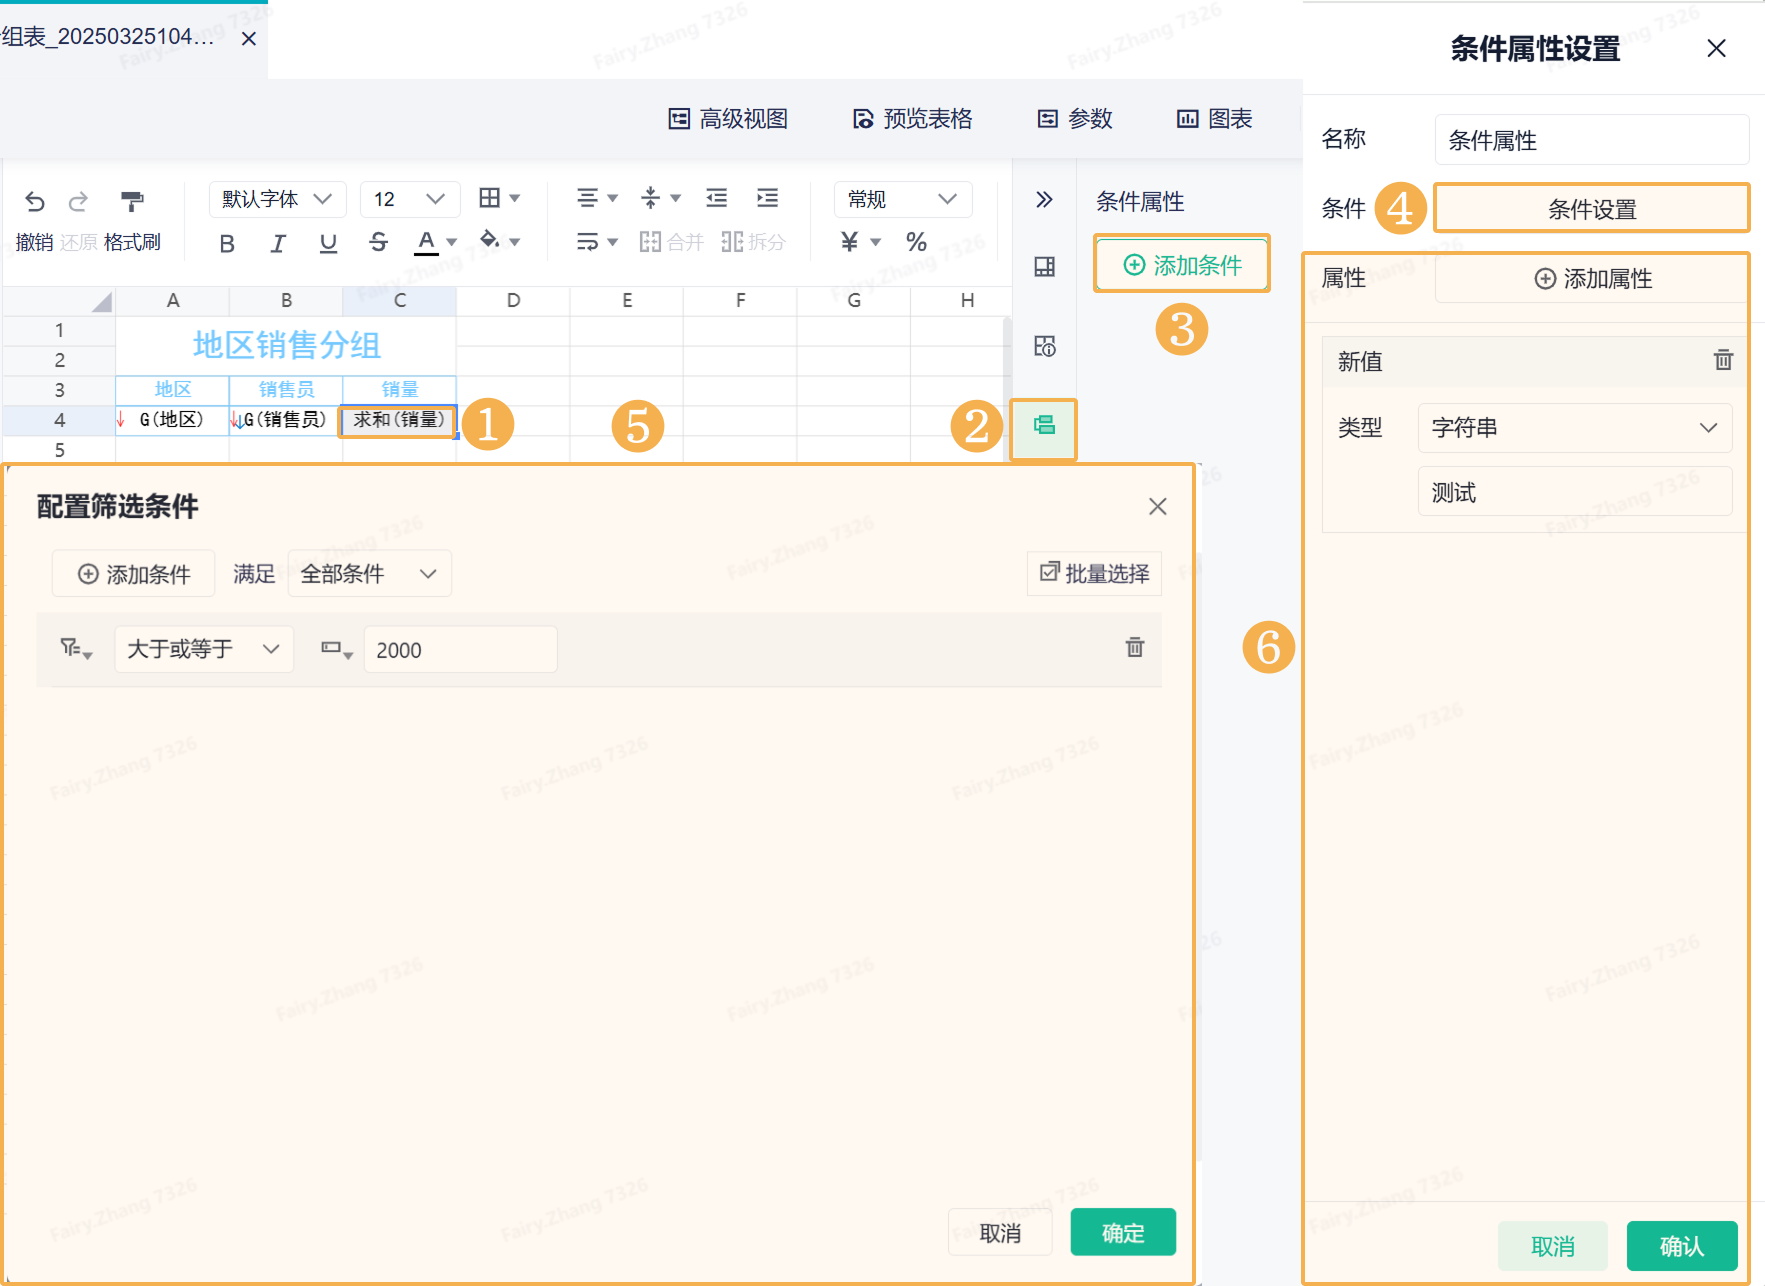Open the 默认字体 font dropdown
Image resolution: width=1765 pixels, height=1286 pixels.
278,199
